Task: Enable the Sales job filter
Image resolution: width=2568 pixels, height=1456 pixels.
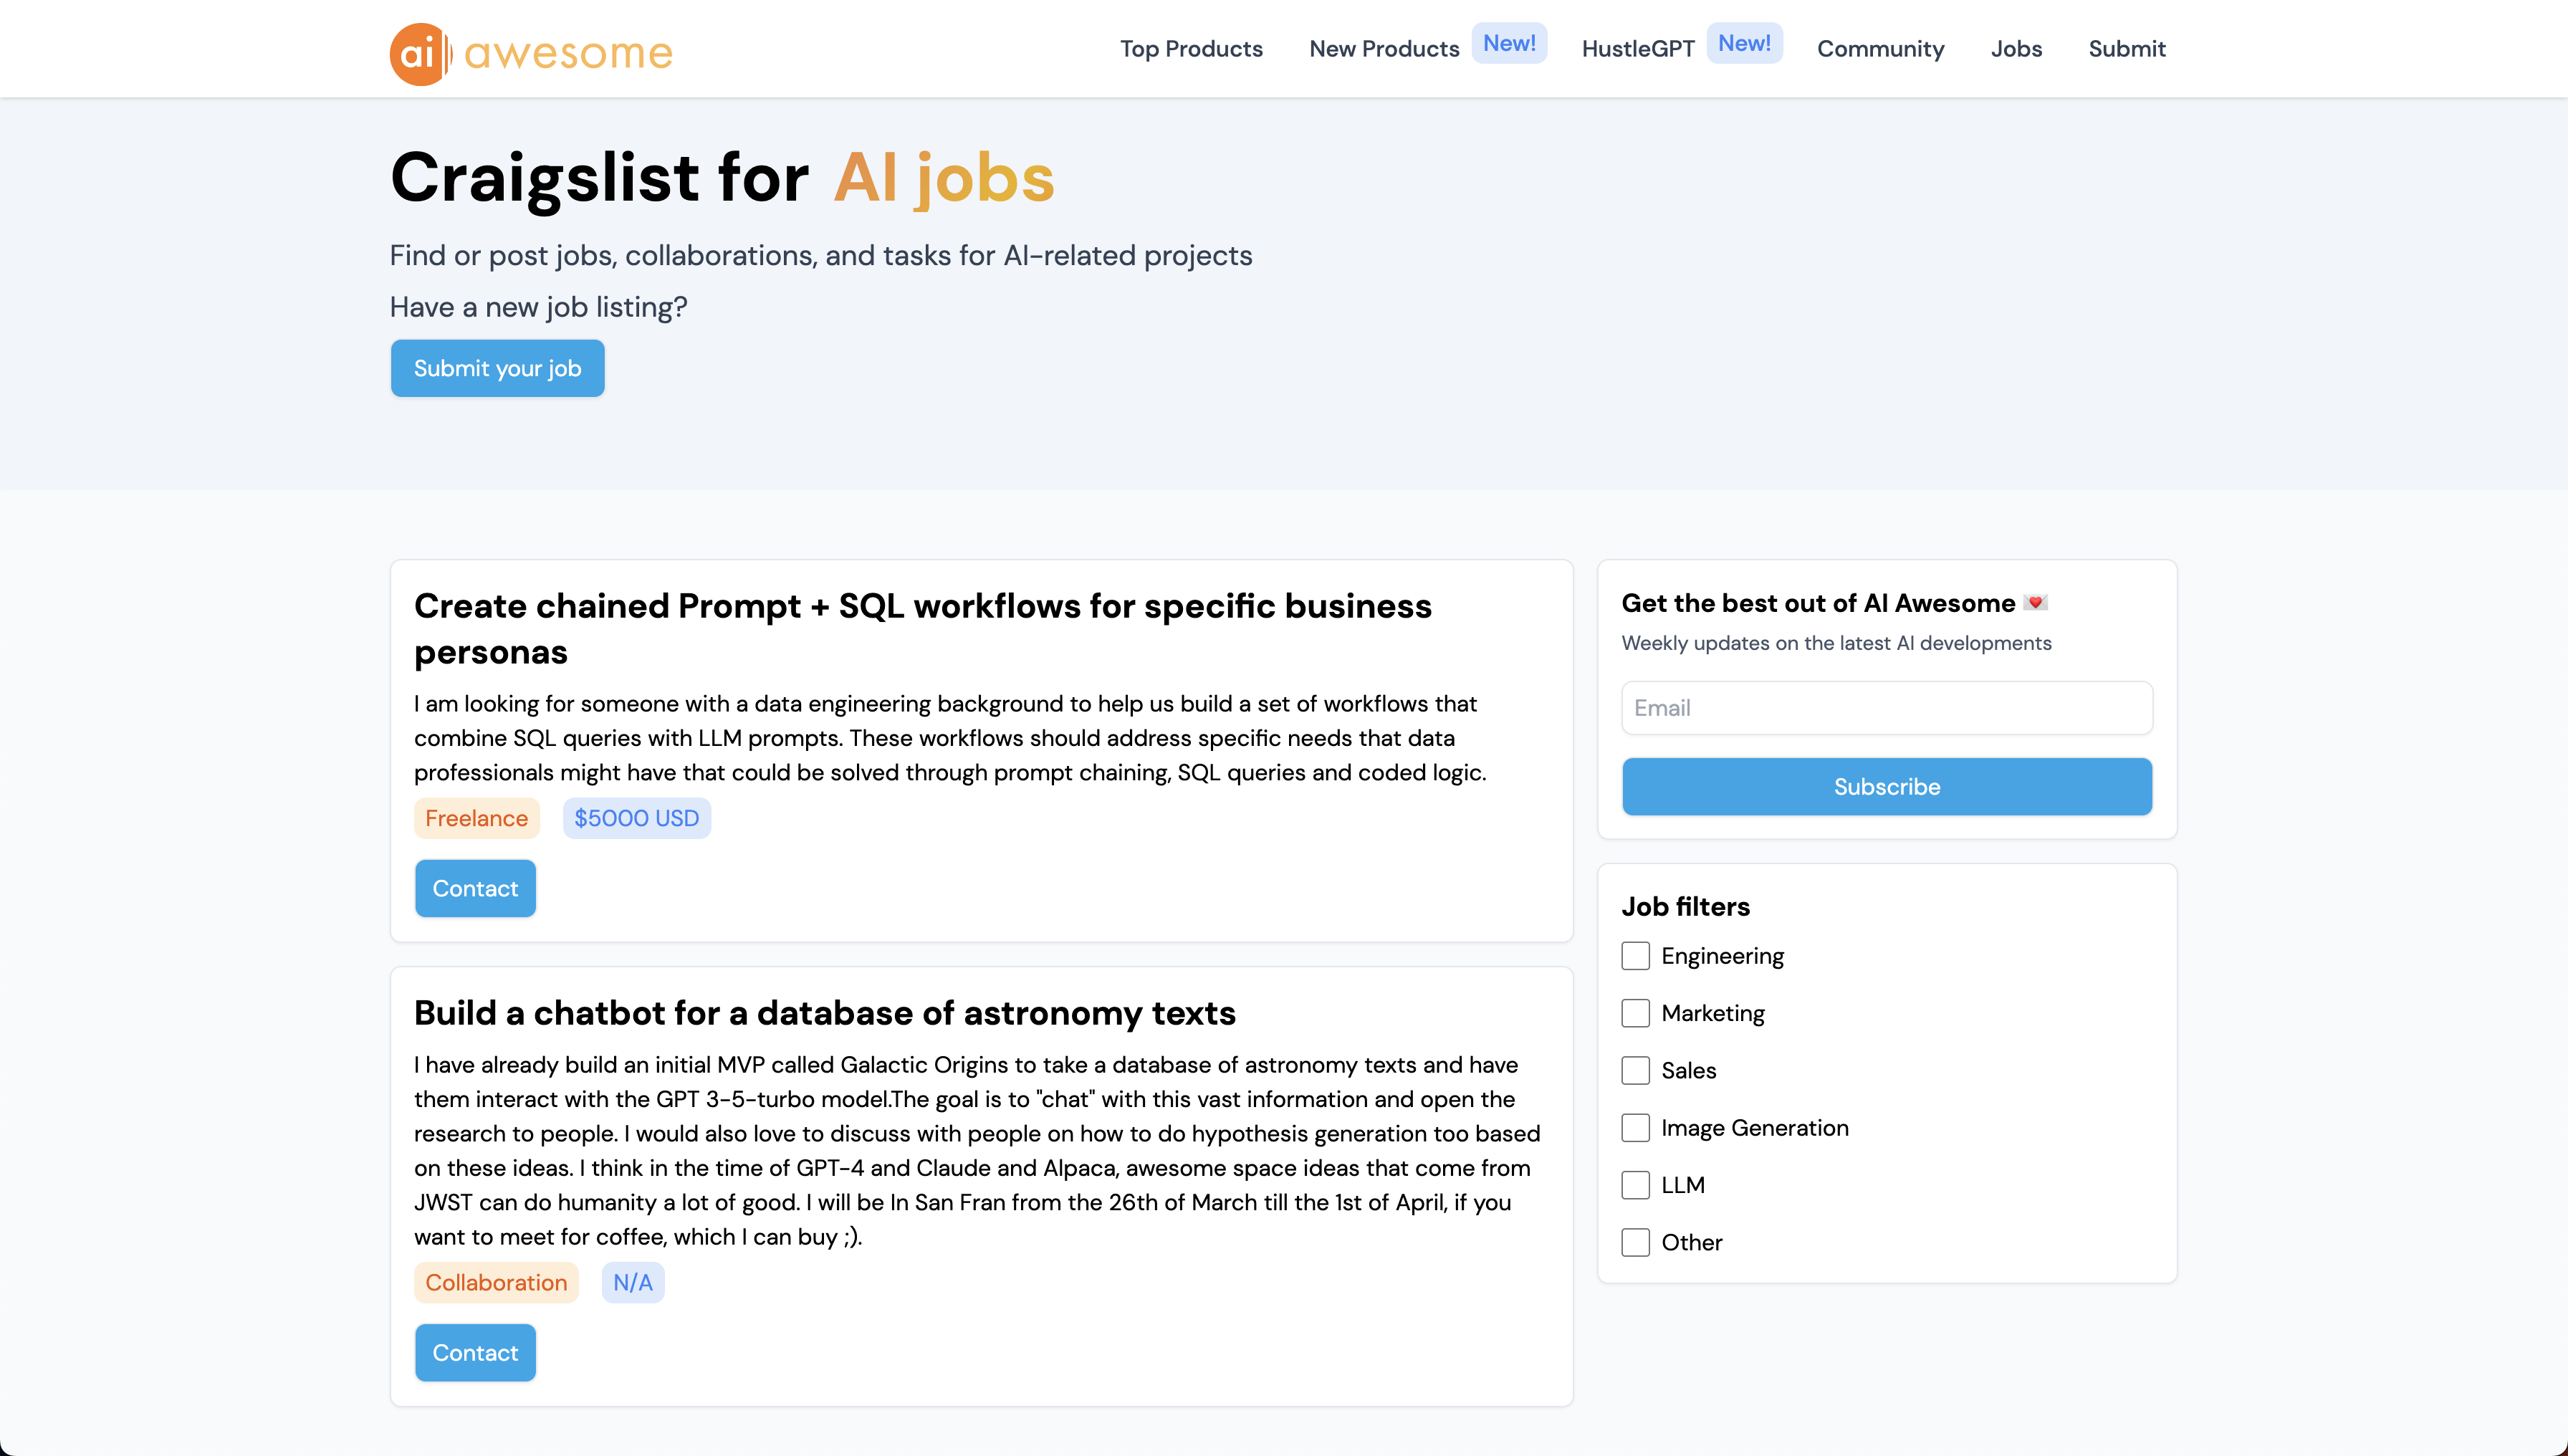Action: (x=1635, y=1070)
